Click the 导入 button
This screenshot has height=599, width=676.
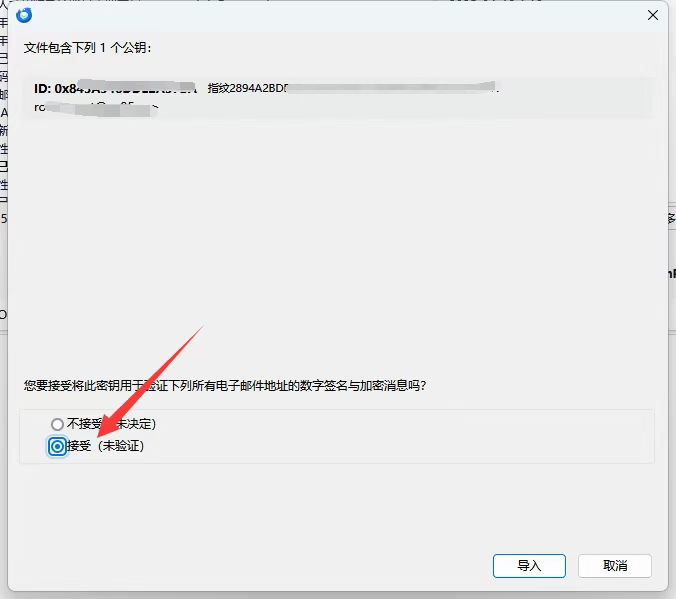pyautogui.click(x=529, y=565)
